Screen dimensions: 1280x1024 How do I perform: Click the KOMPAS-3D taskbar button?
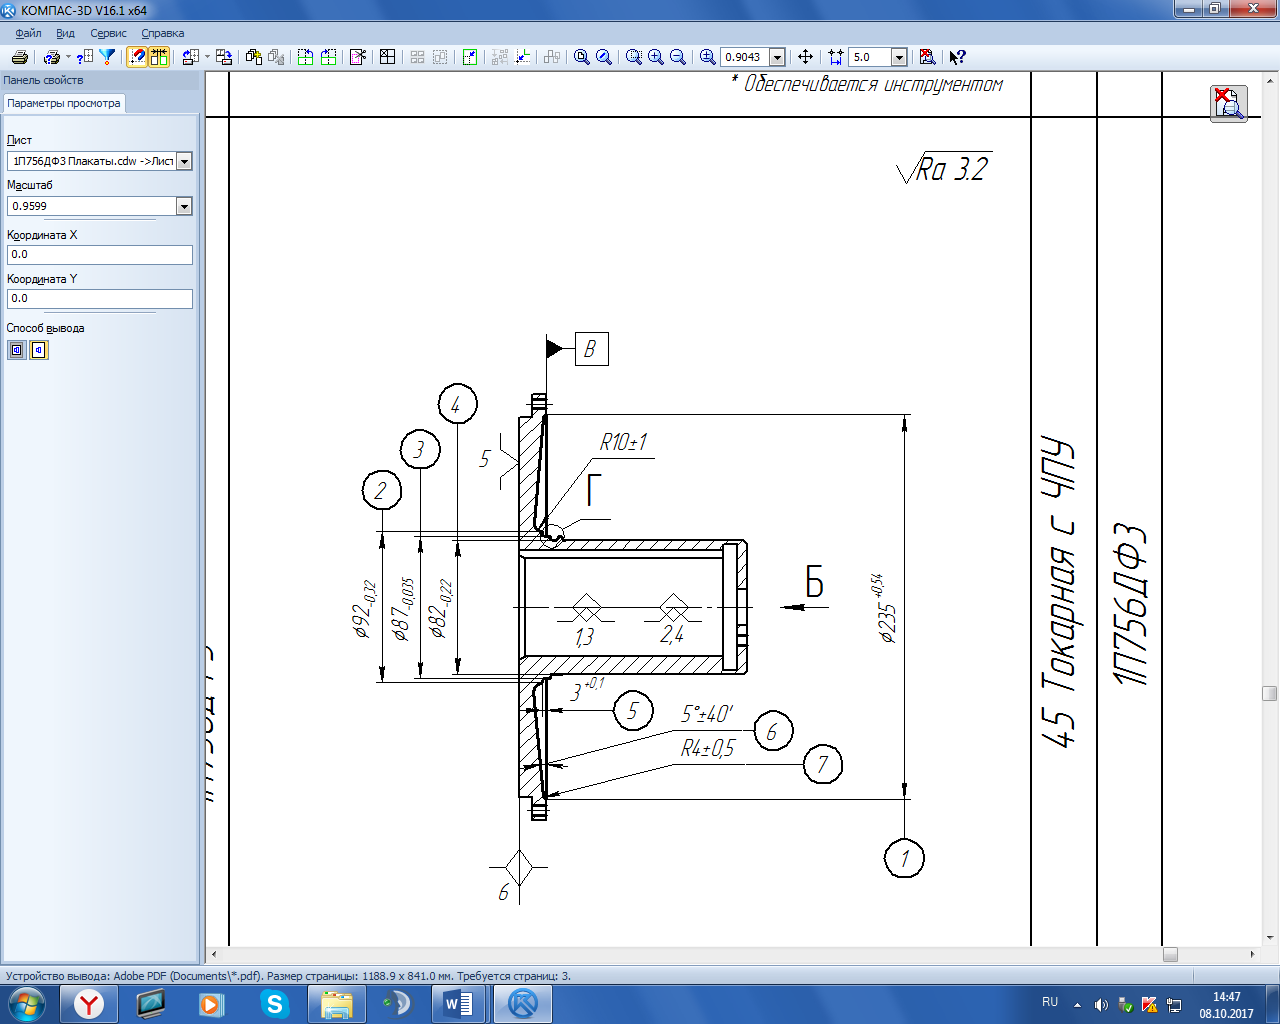[523, 1004]
